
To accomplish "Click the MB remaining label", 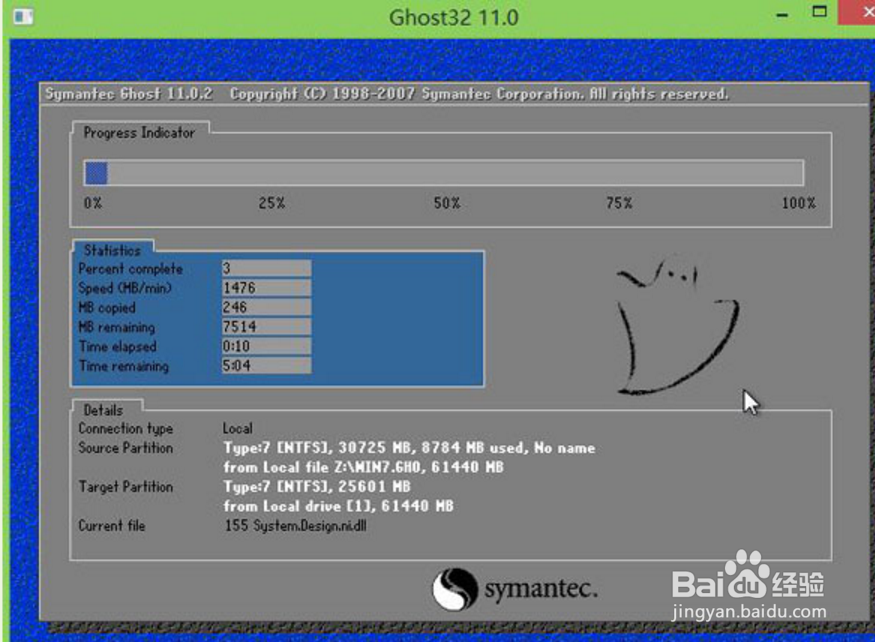I will (117, 327).
